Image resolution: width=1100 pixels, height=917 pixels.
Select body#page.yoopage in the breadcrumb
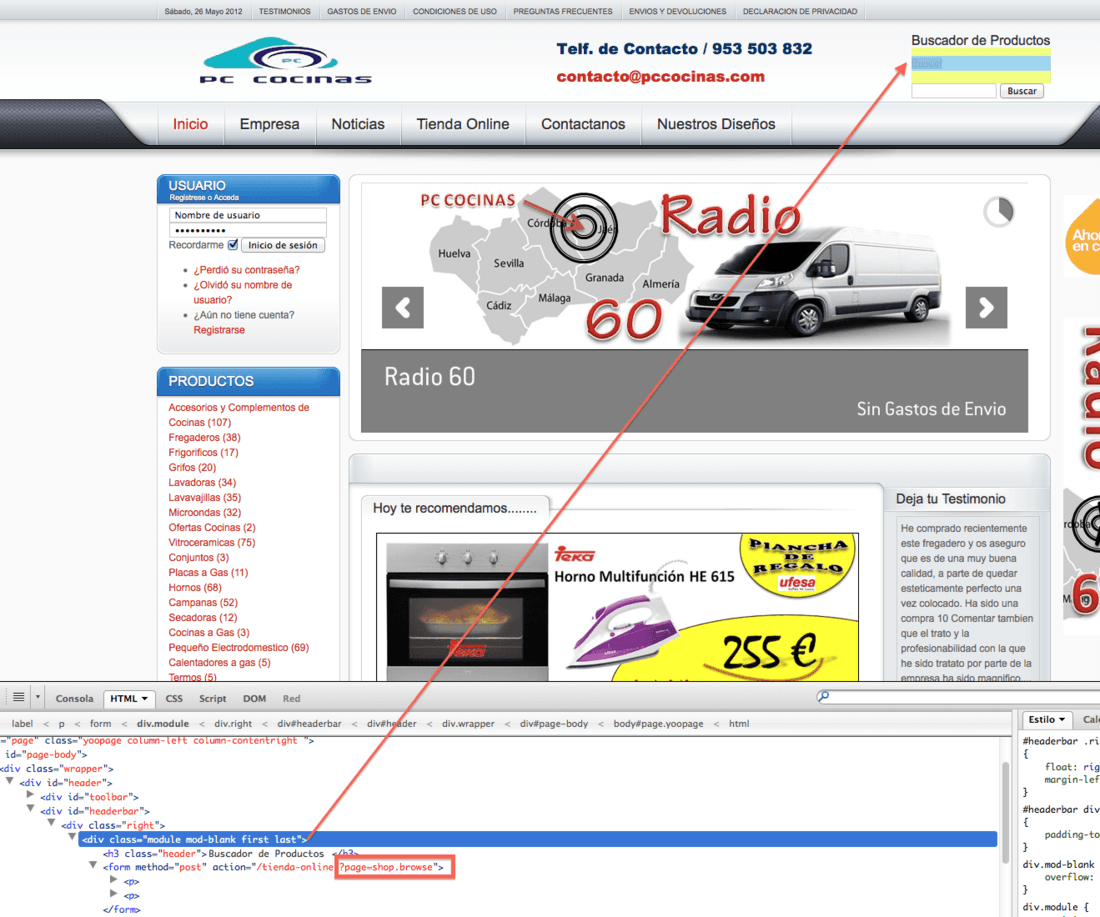[658, 724]
